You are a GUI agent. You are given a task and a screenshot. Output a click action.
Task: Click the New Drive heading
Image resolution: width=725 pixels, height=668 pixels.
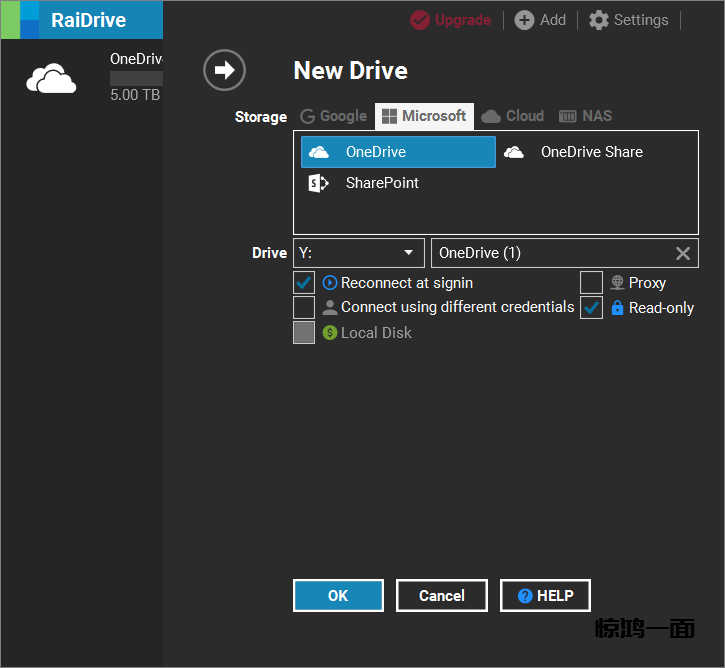pos(350,71)
